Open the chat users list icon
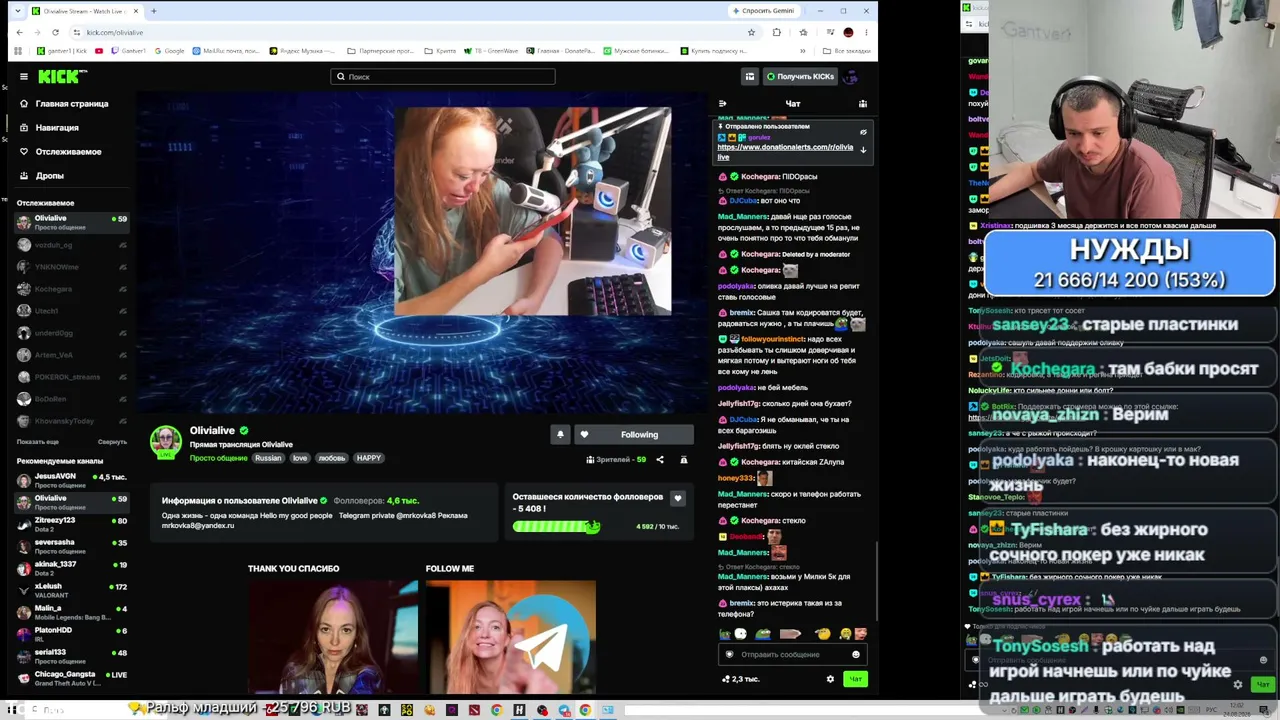 (862, 104)
